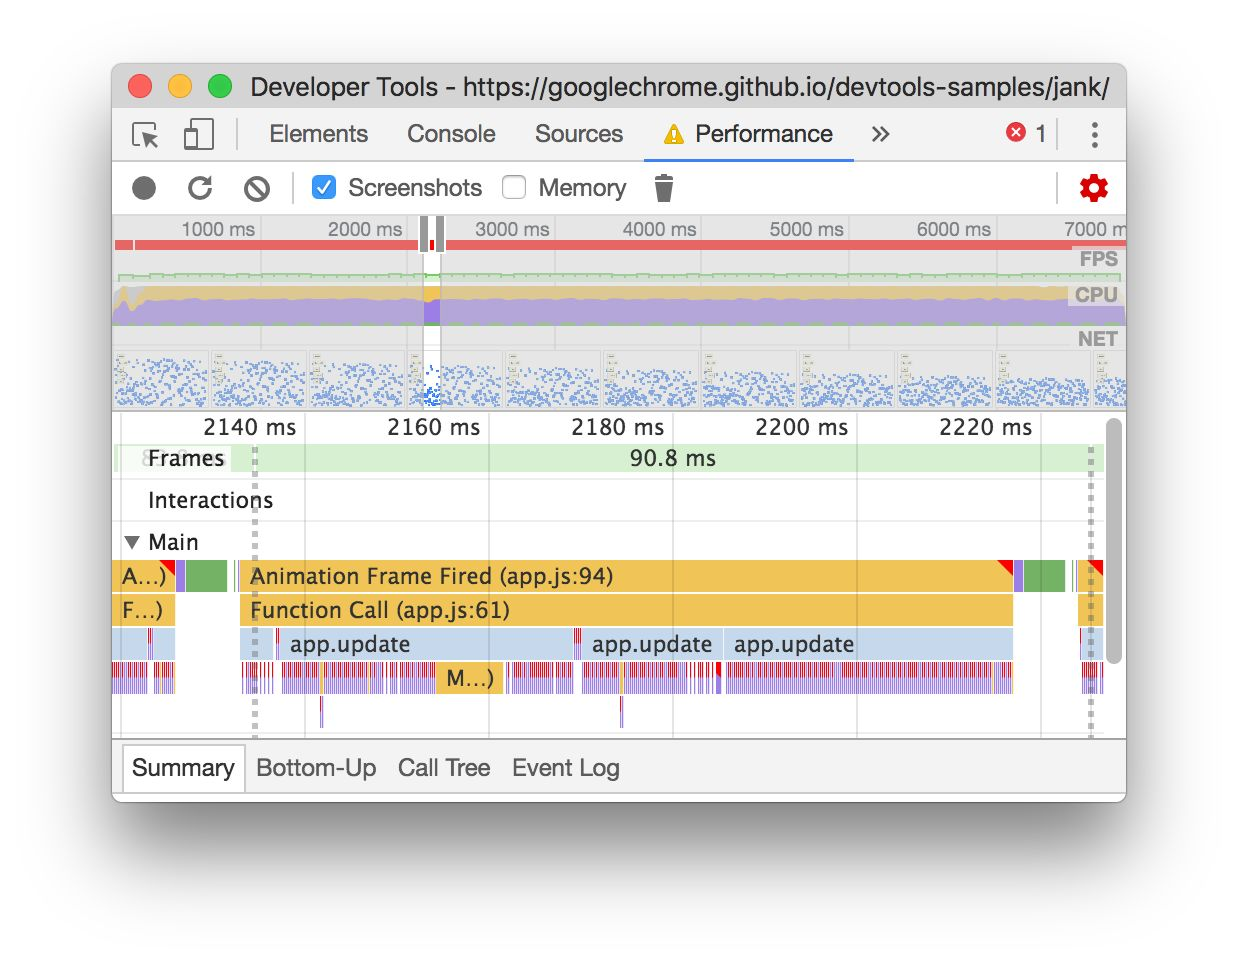Click the flame chart vertical scrollbar
The width and height of the screenshot is (1238, 962).
click(x=1114, y=540)
